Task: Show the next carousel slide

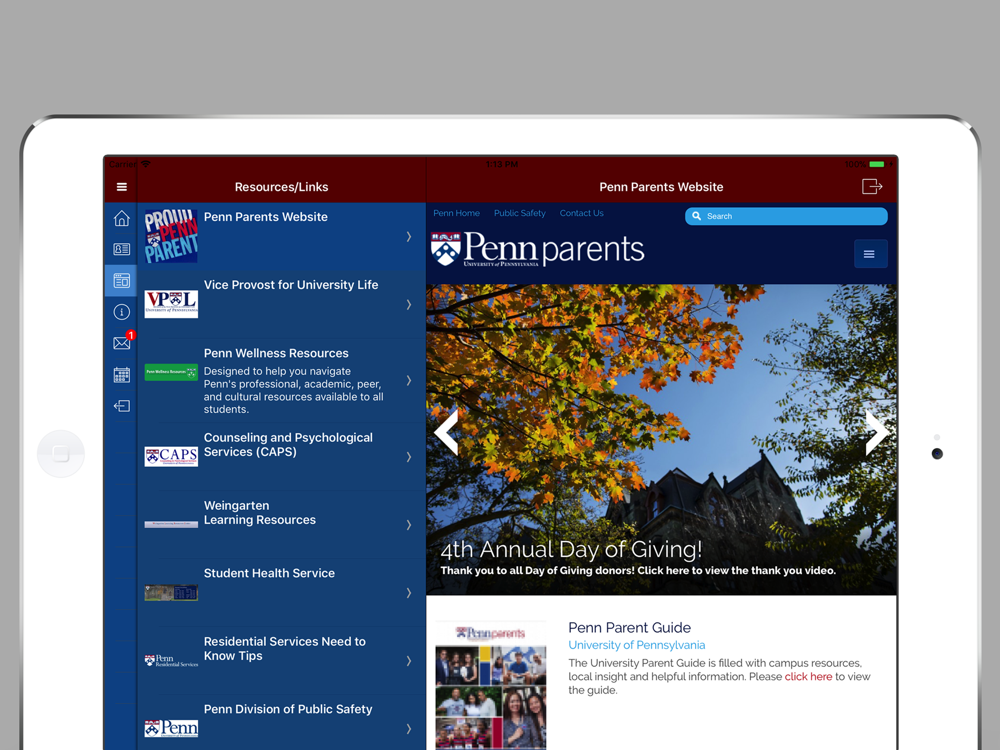Action: pos(876,432)
